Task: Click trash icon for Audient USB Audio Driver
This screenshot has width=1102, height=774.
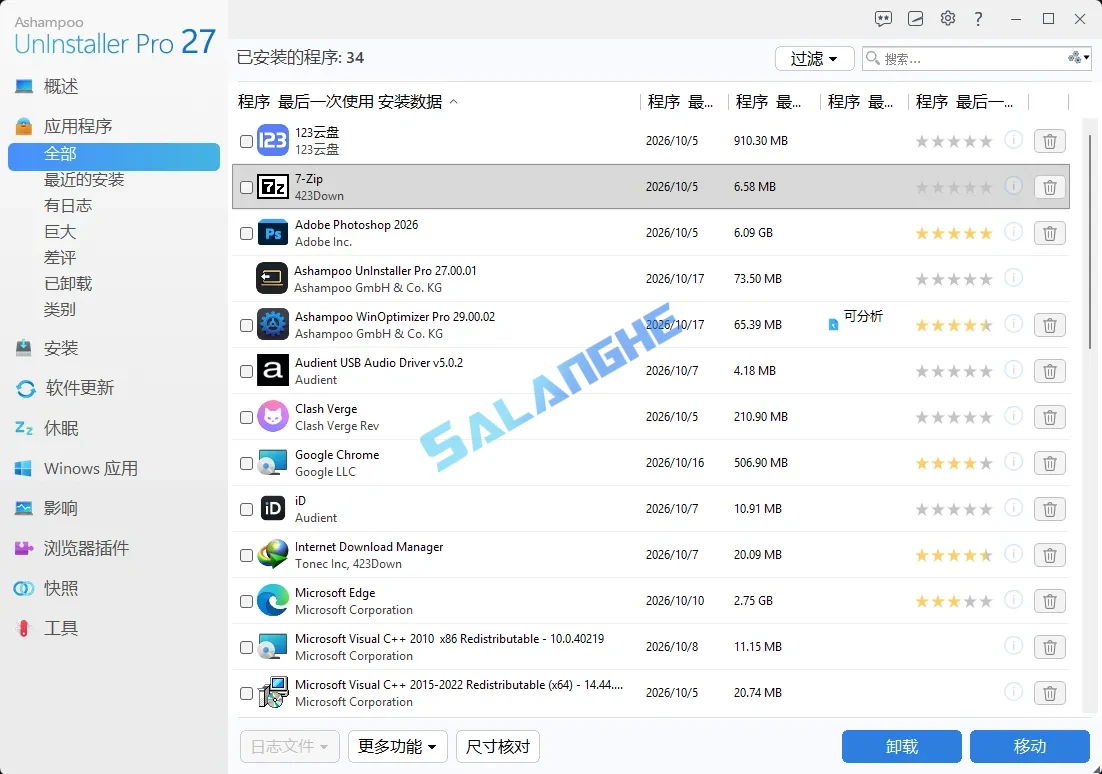Action: click(x=1049, y=371)
